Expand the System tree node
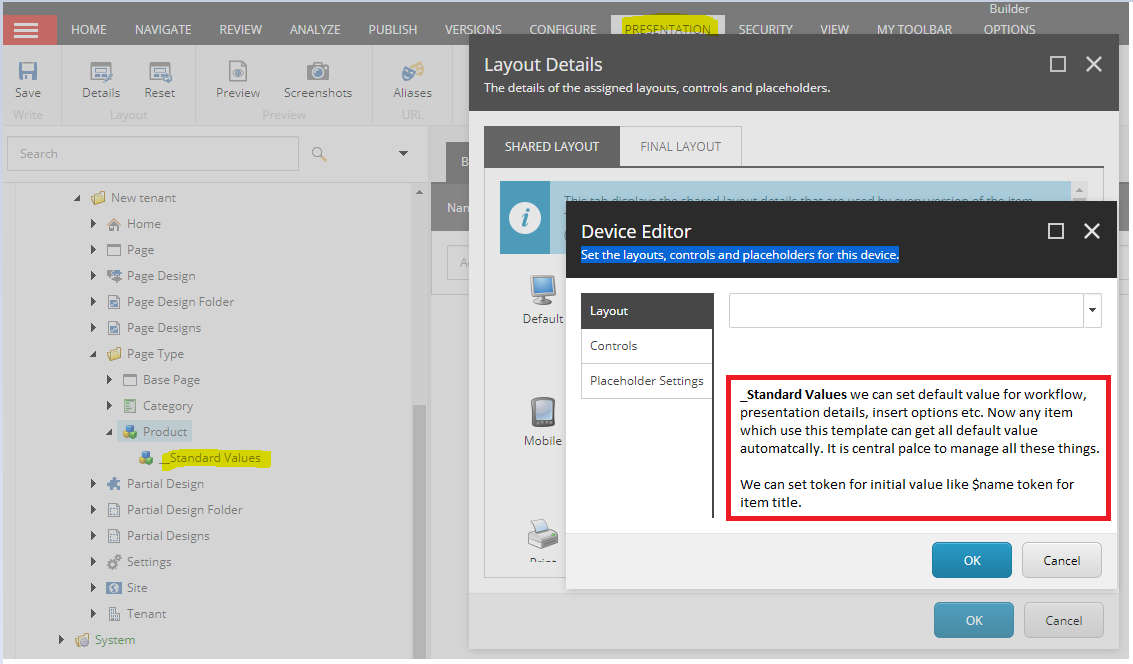Viewport: 1133px width, 664px height. coord(61,639)
